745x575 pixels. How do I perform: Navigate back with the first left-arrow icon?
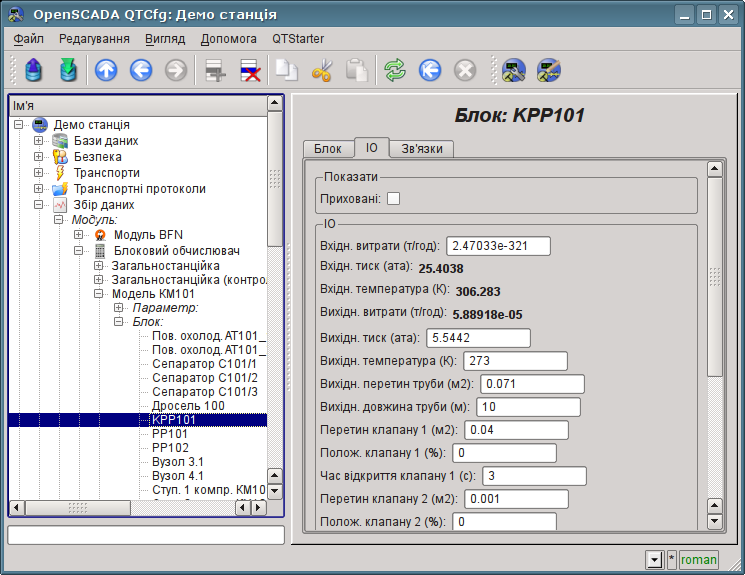(140, 70)
